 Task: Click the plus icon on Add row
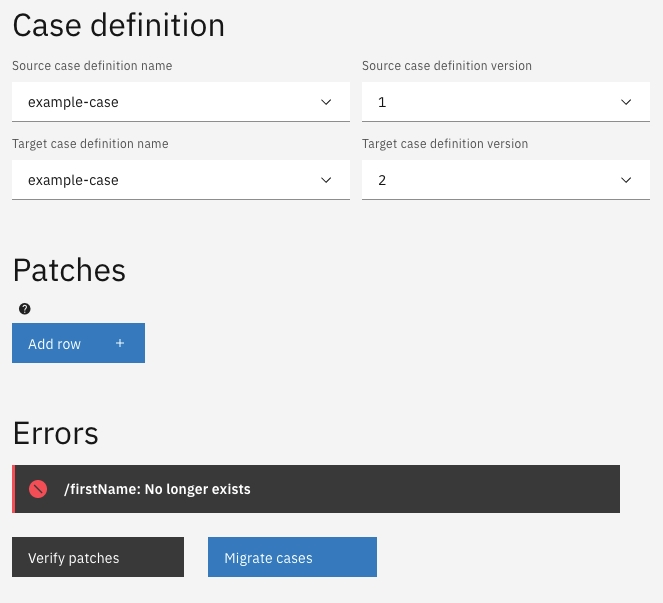point(120,343)
